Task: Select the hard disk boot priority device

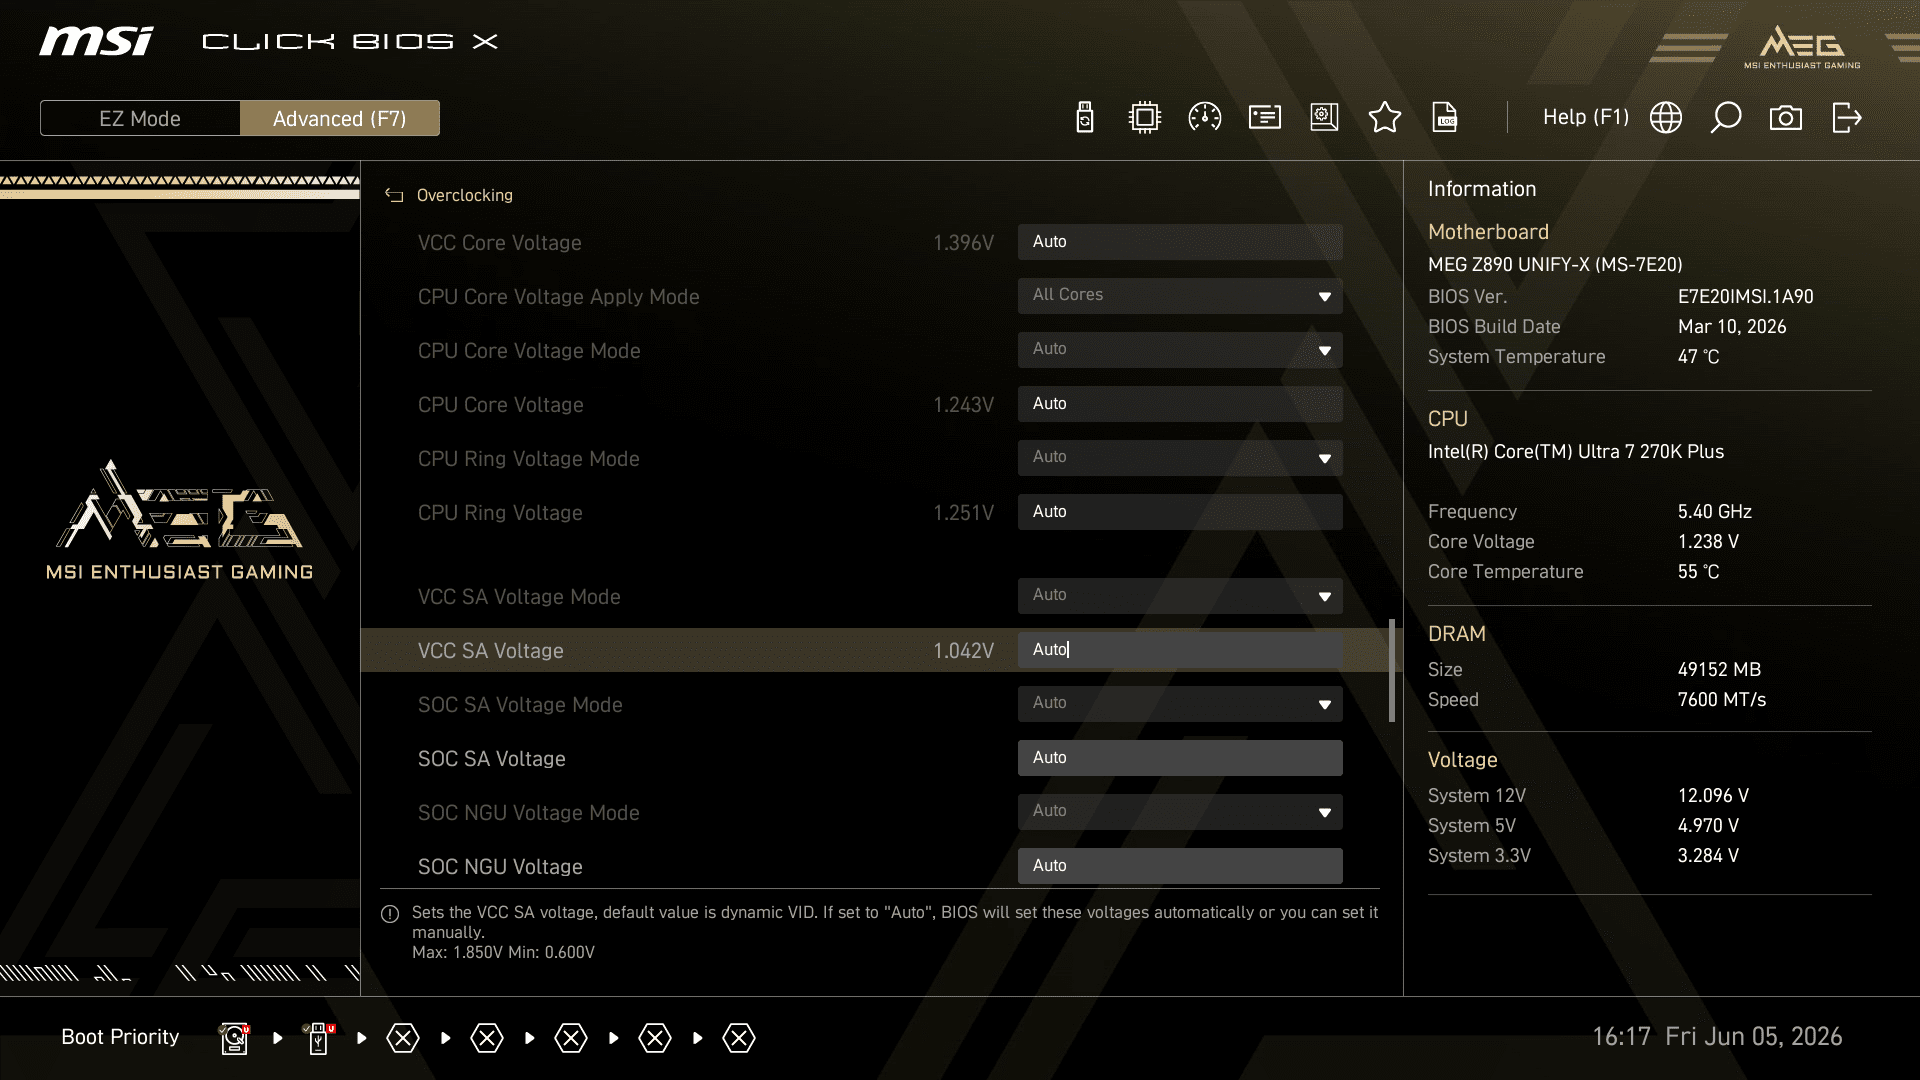Action: pos(234,1038)
